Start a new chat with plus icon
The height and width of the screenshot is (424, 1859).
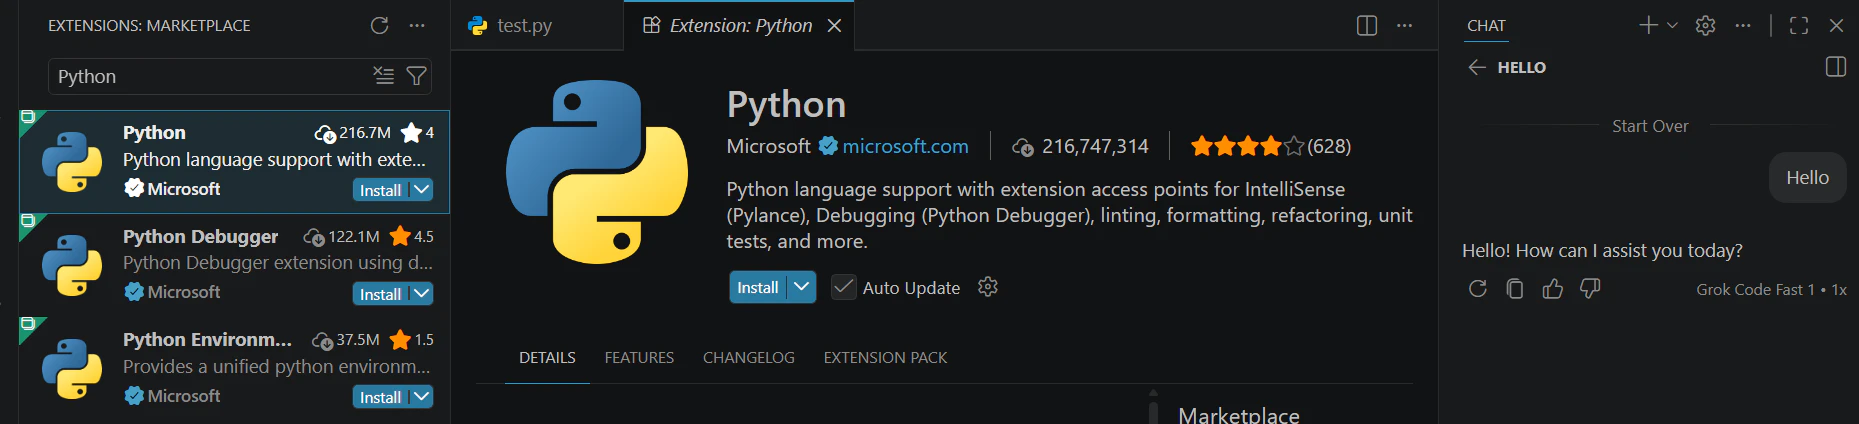(1648, 25)
